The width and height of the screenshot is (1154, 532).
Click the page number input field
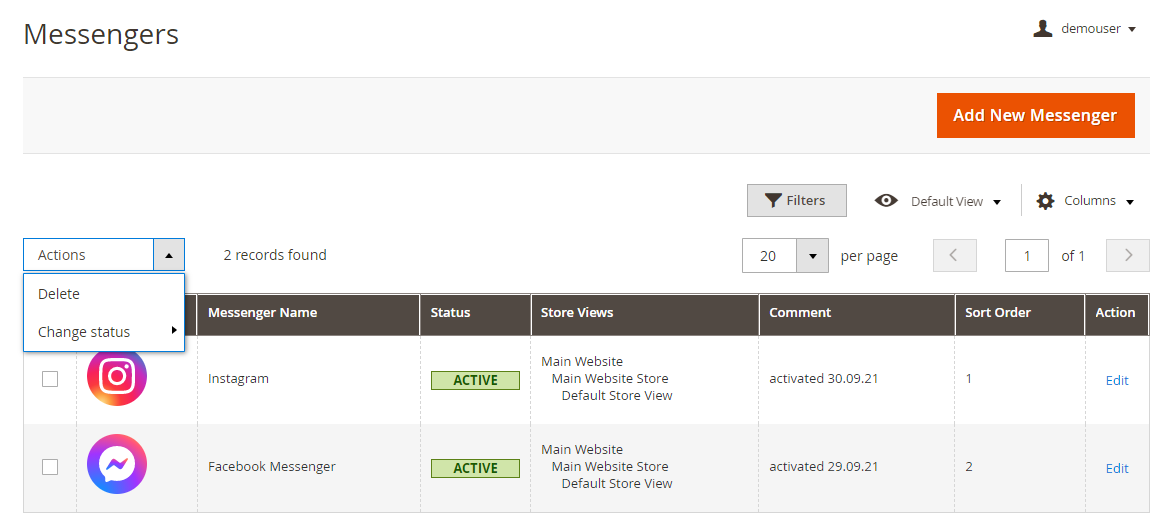click(1026, 256)
